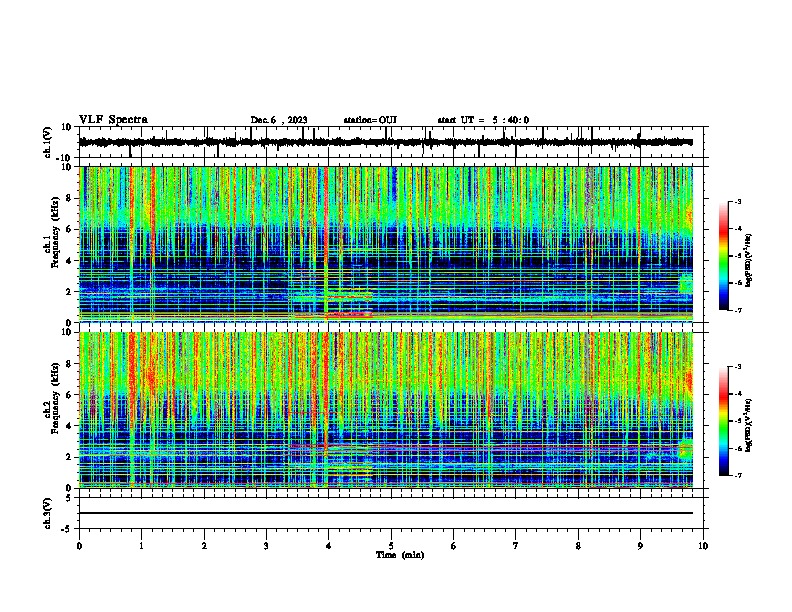Click time axis tick label "3"
This screenshot has width=792, height=612.
tap(266, 546)
